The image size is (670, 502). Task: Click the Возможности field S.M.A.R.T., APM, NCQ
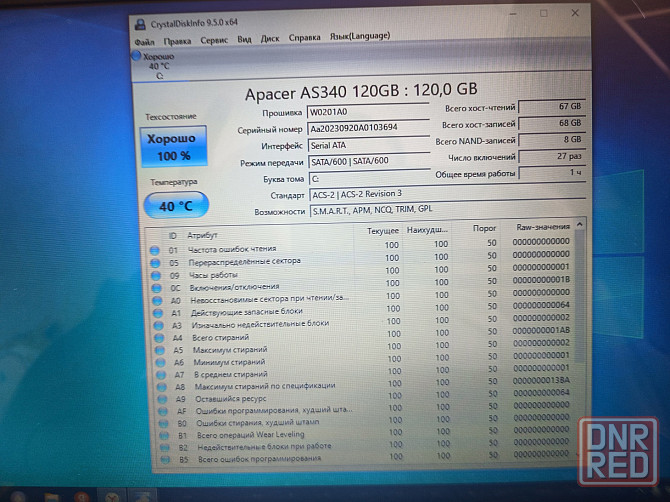(x=447, y=209)
